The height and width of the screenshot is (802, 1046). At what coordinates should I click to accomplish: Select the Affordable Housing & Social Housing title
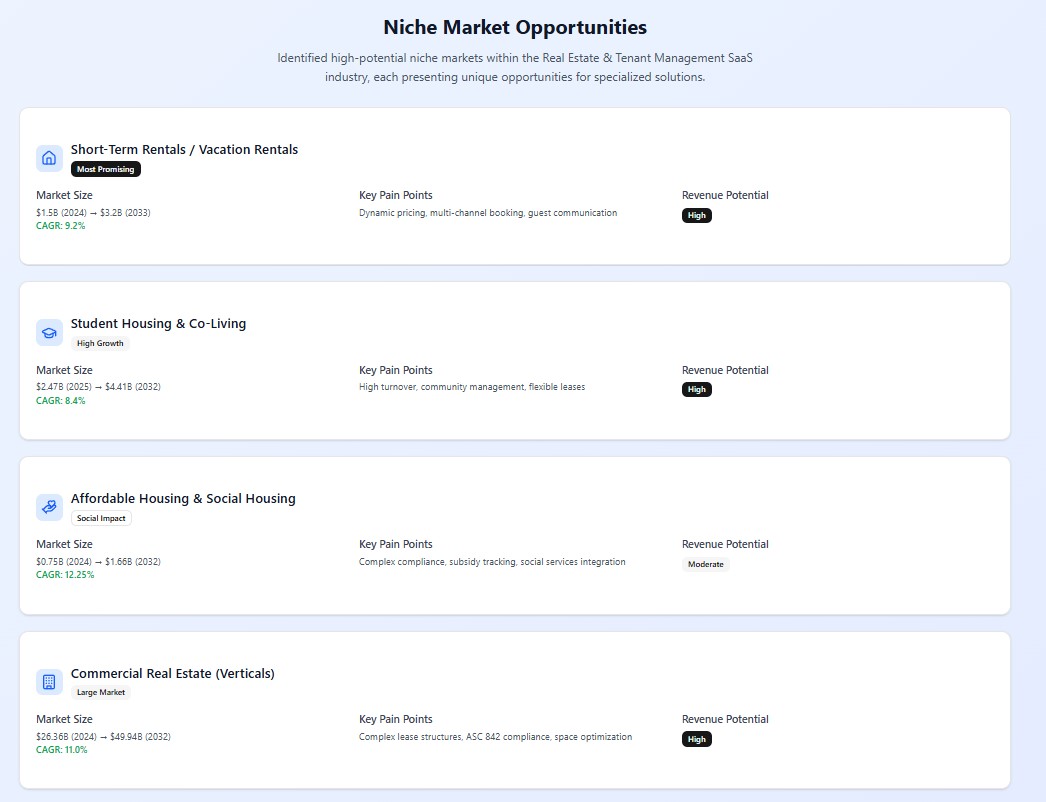coord(183,499)
